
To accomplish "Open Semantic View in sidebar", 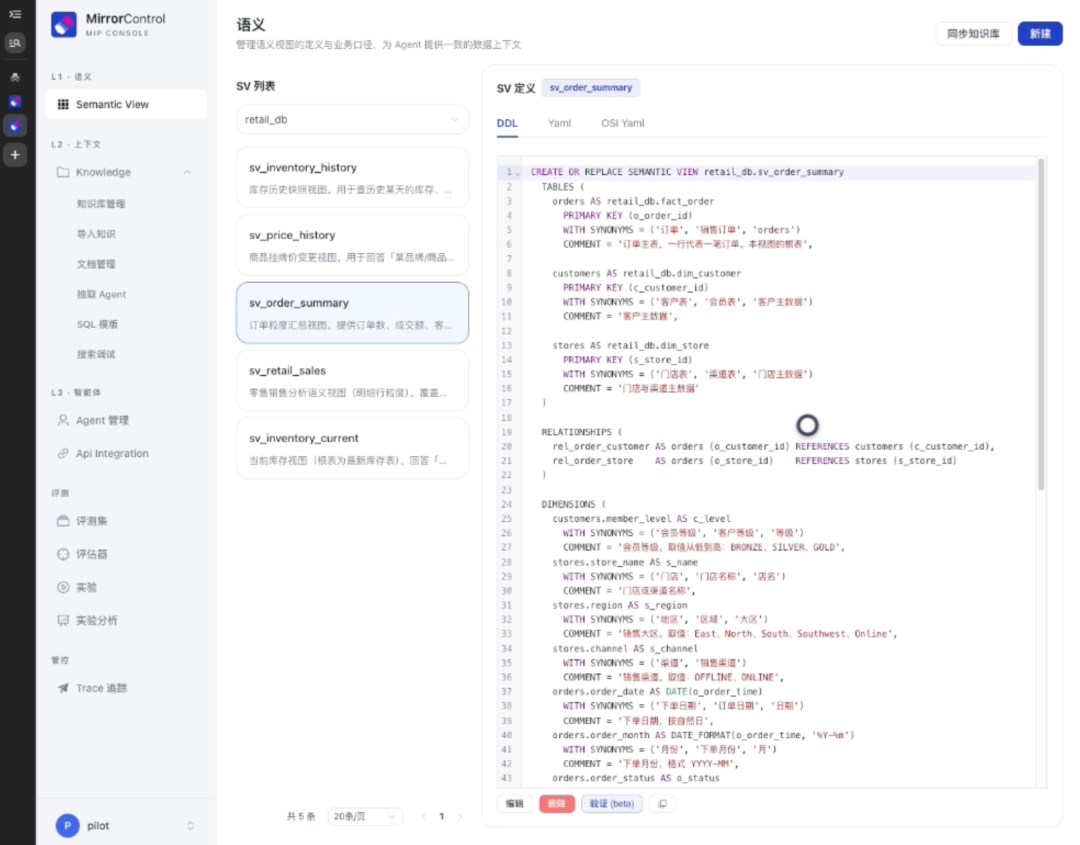I will pyautogui.click(x=126, y=105).
